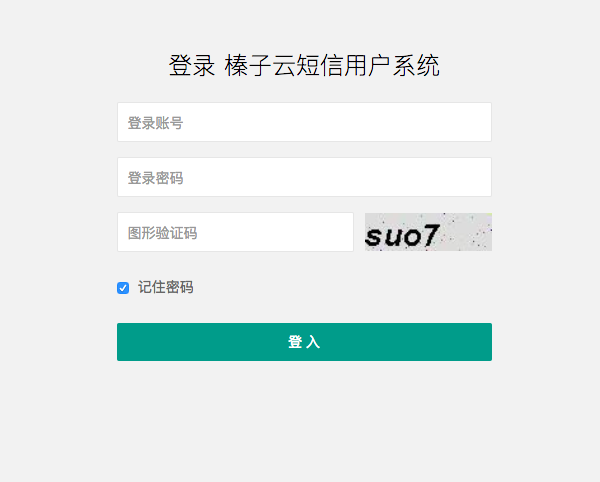The height and width of the screenshot is (482, 600).
Task: Click the 记住密码 label text
Action: 165,287
